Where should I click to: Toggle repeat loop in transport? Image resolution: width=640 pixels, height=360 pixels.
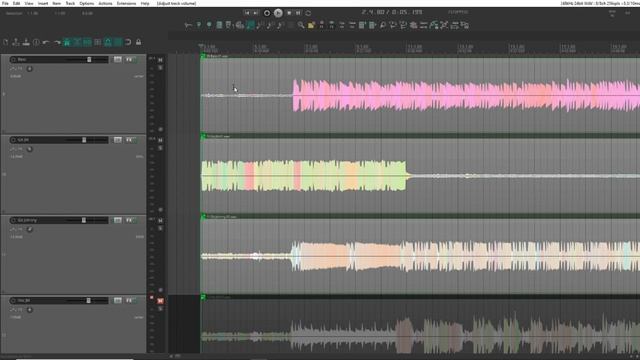[x=308, y=13]
